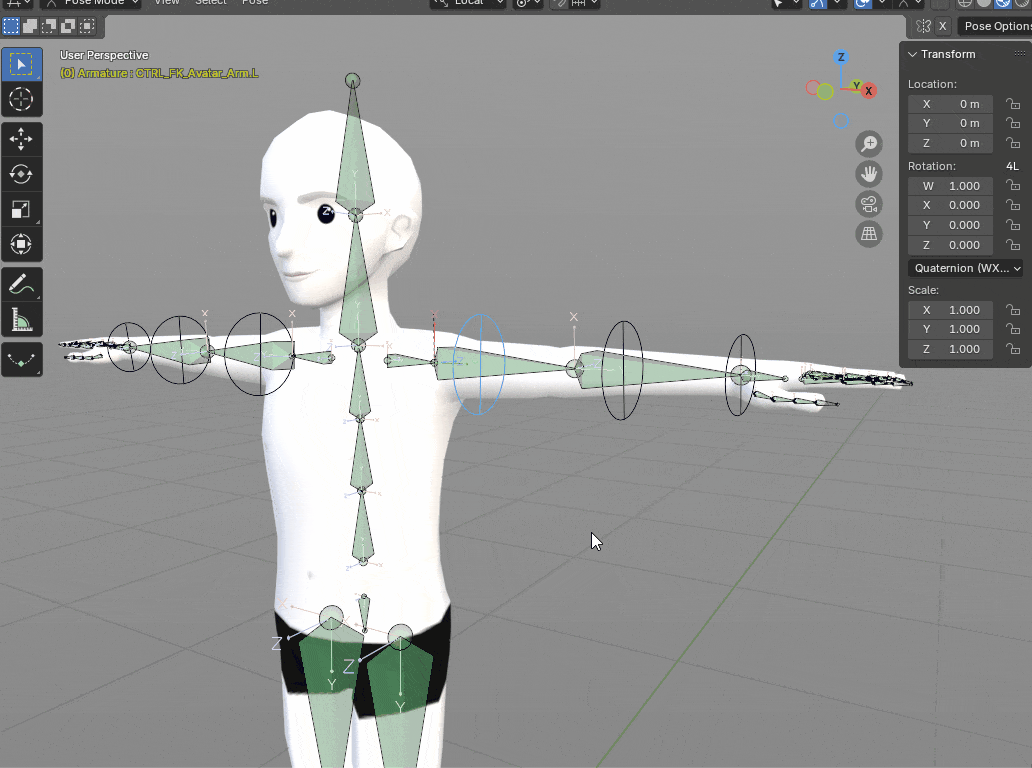The width and height of the screenshot is (1032, 768).
Task: Activate the Move tool
Action: 21,138
